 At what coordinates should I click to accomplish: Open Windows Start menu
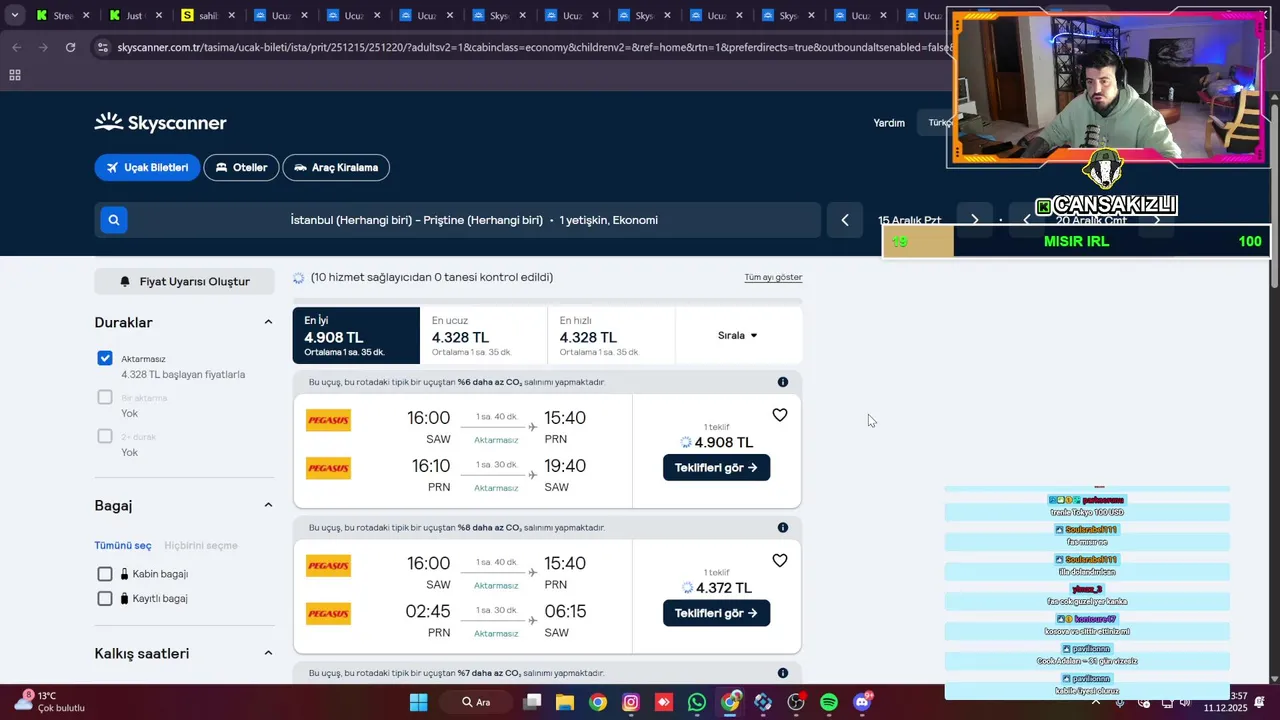coord(418,702)
